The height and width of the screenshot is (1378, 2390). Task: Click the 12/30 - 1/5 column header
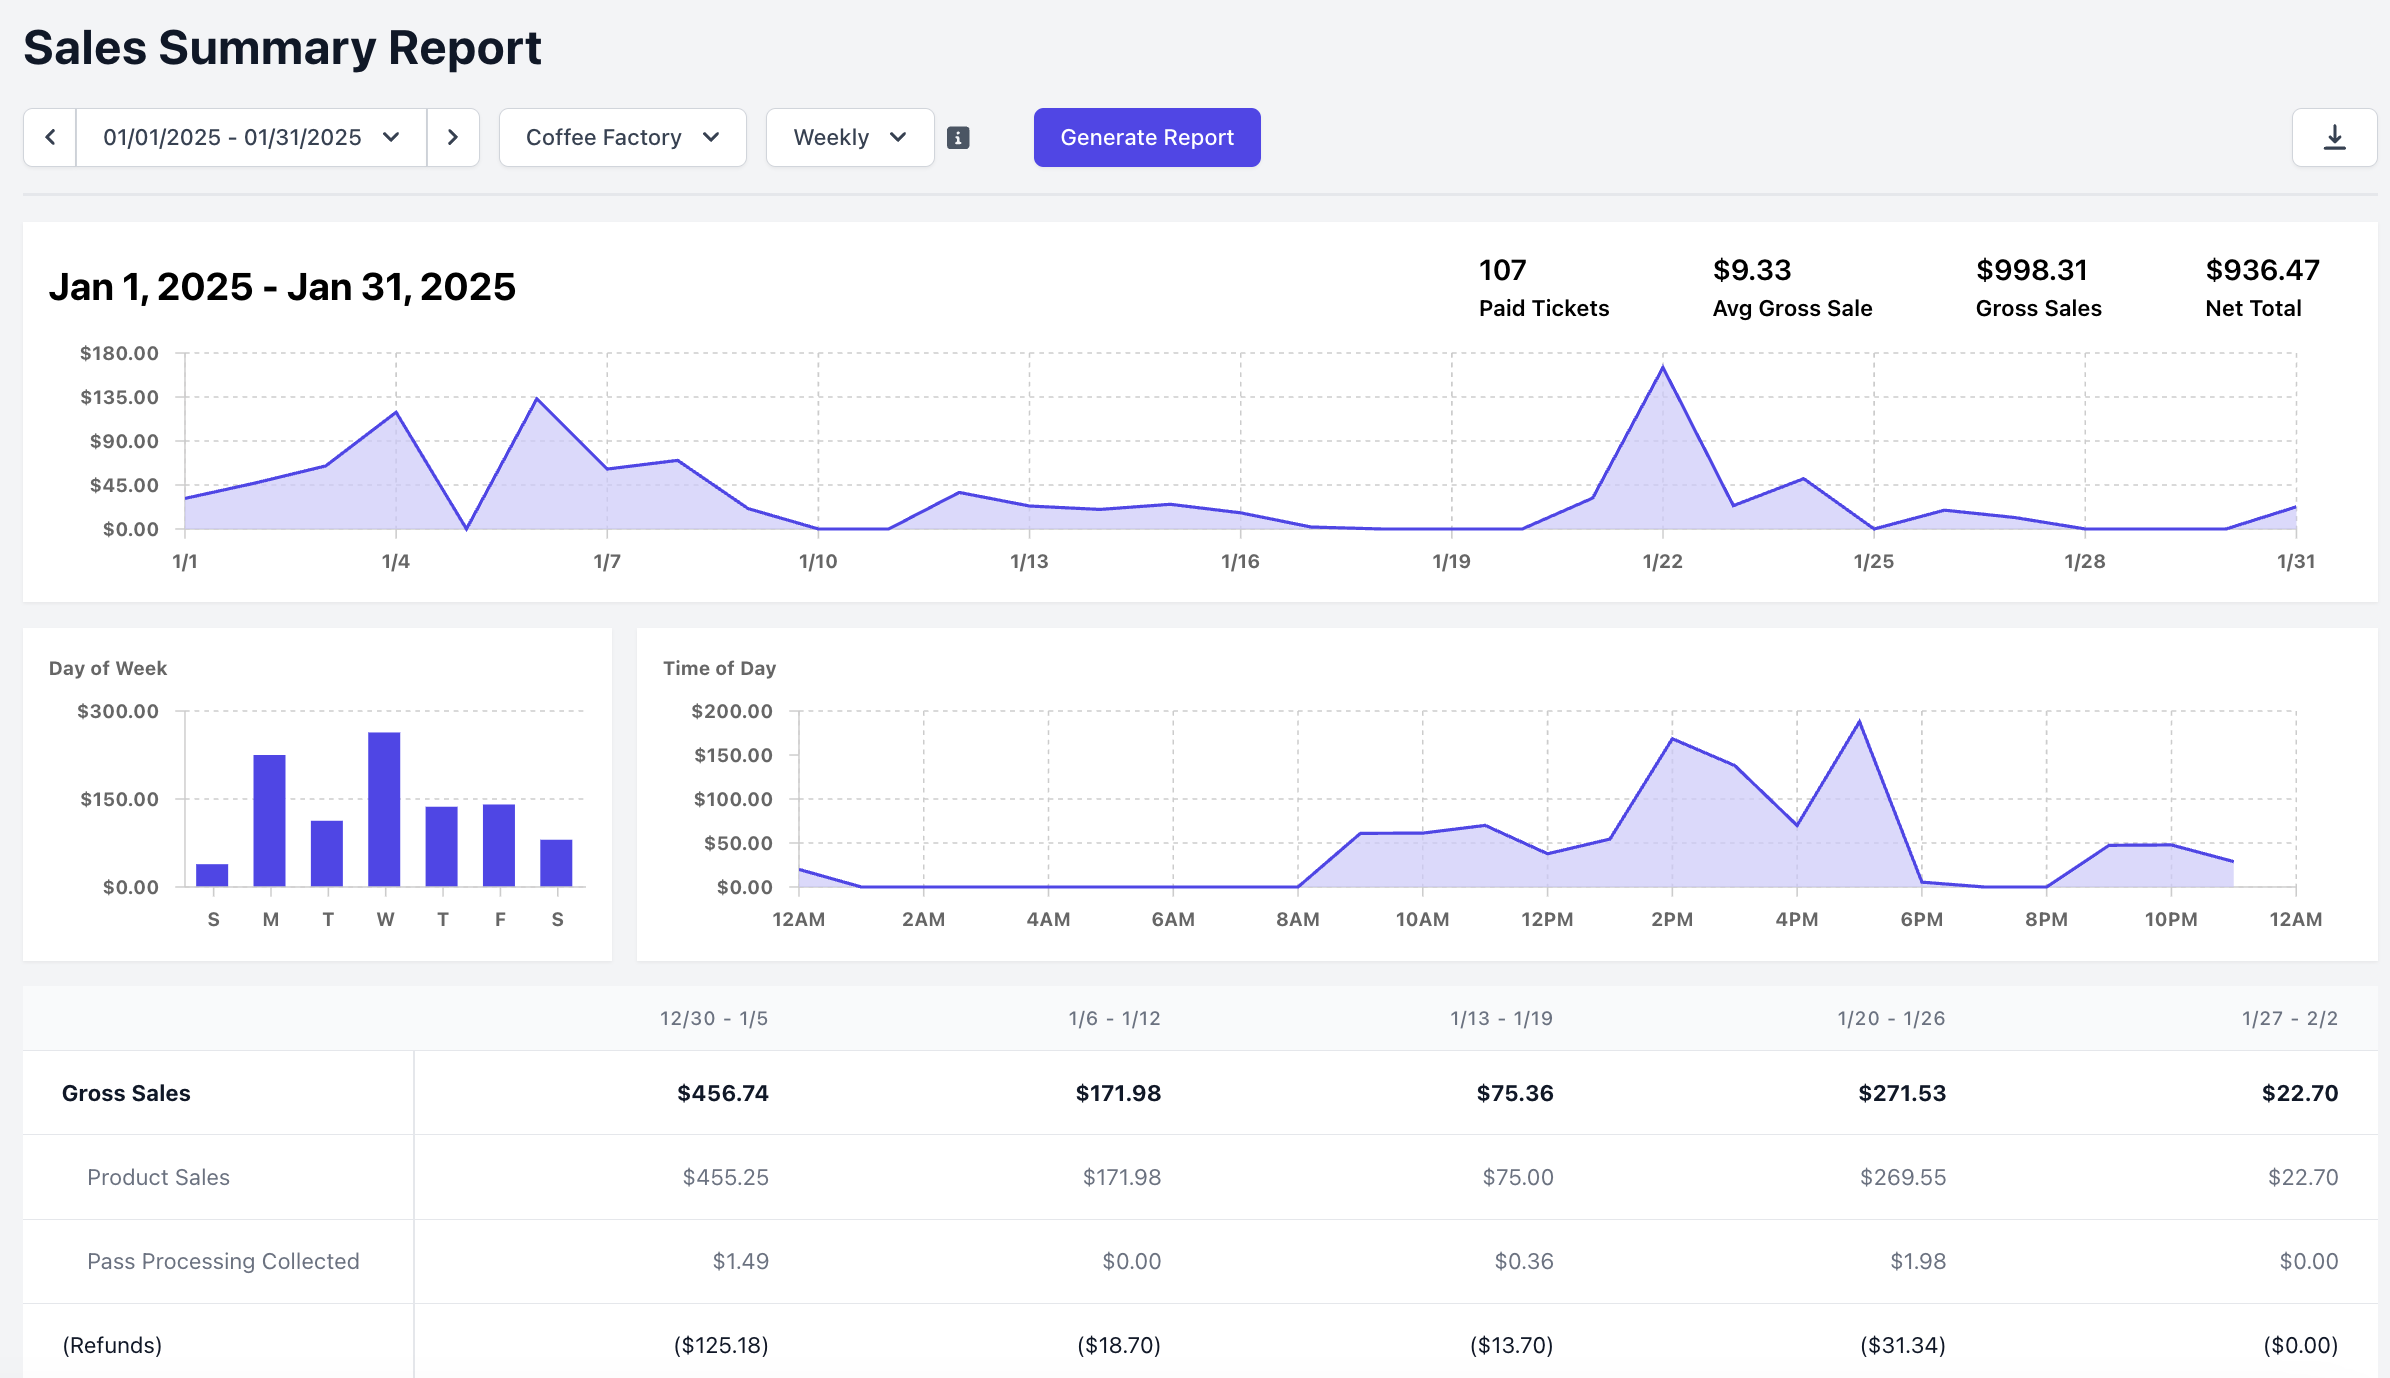pos(713,1018)
